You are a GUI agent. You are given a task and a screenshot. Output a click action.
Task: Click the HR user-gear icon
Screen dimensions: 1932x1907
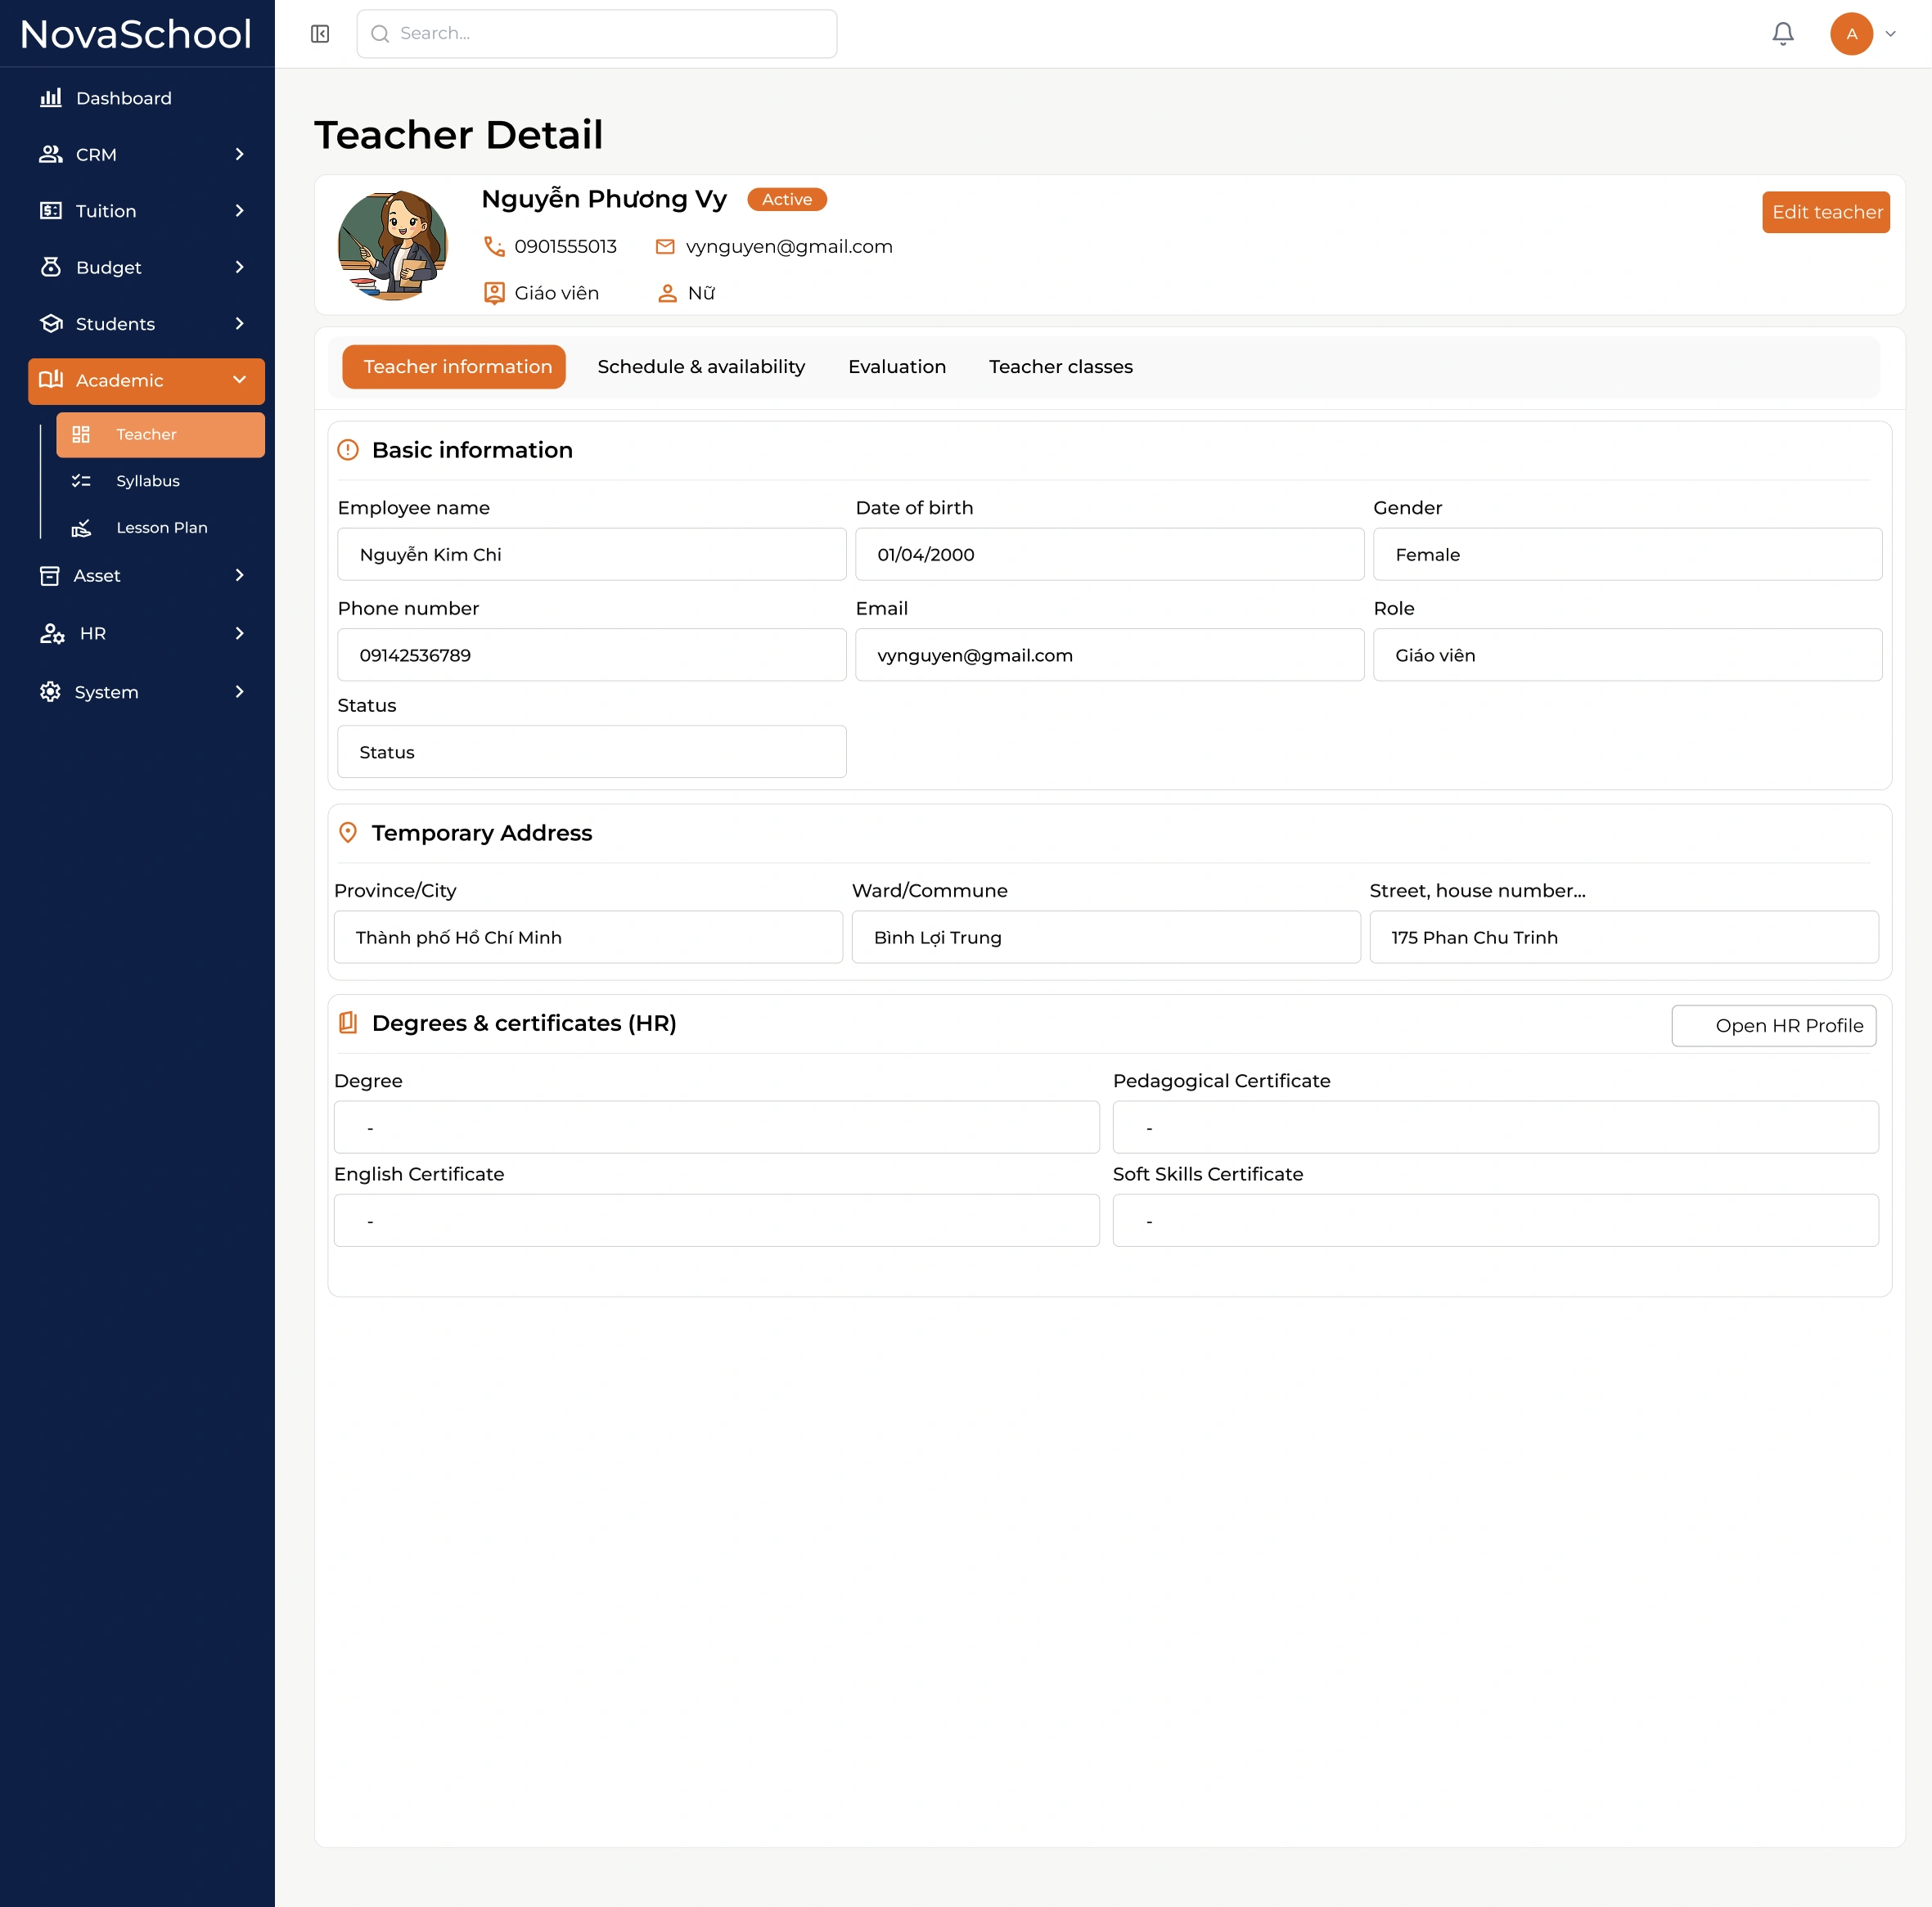(52, 634)
